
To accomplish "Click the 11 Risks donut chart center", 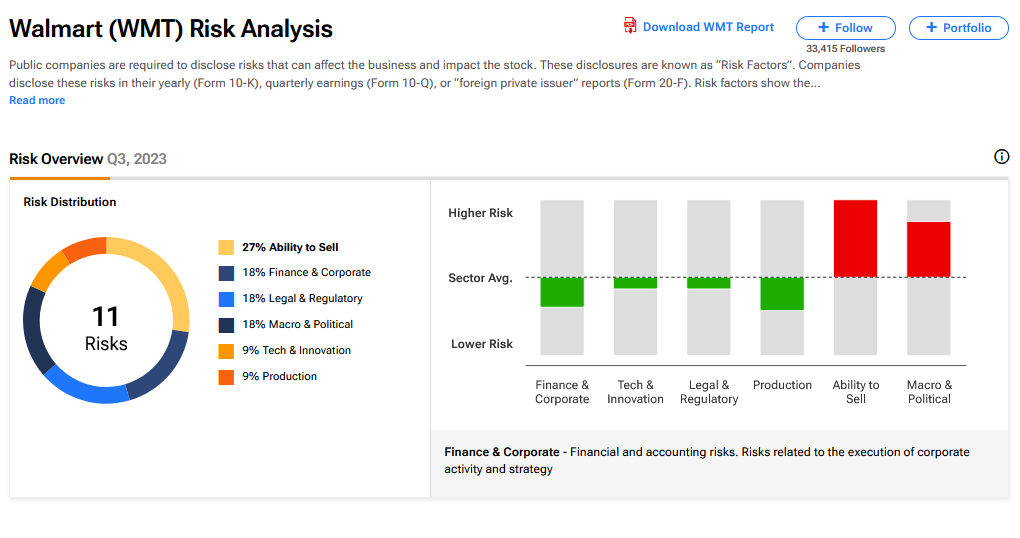I will click(106, 329).
